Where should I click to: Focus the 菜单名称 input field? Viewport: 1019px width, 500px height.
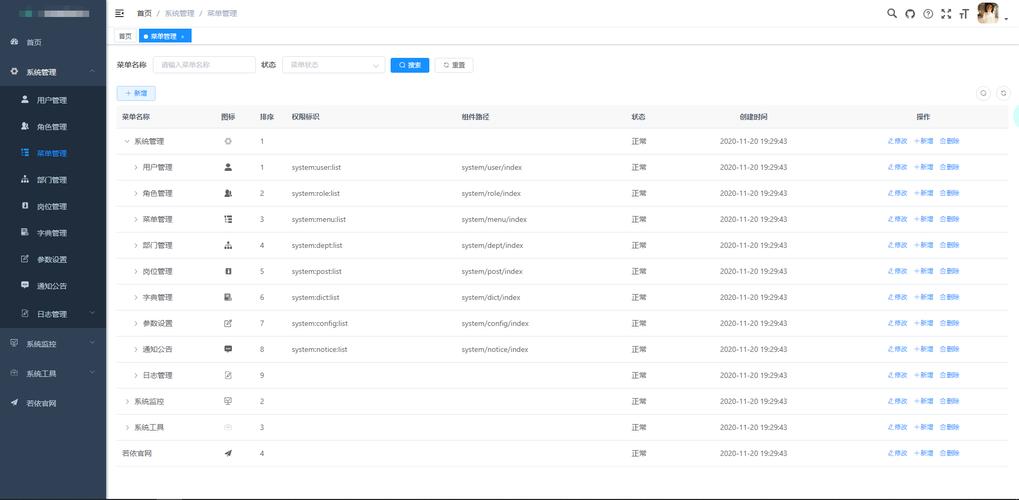pos(203,65)
